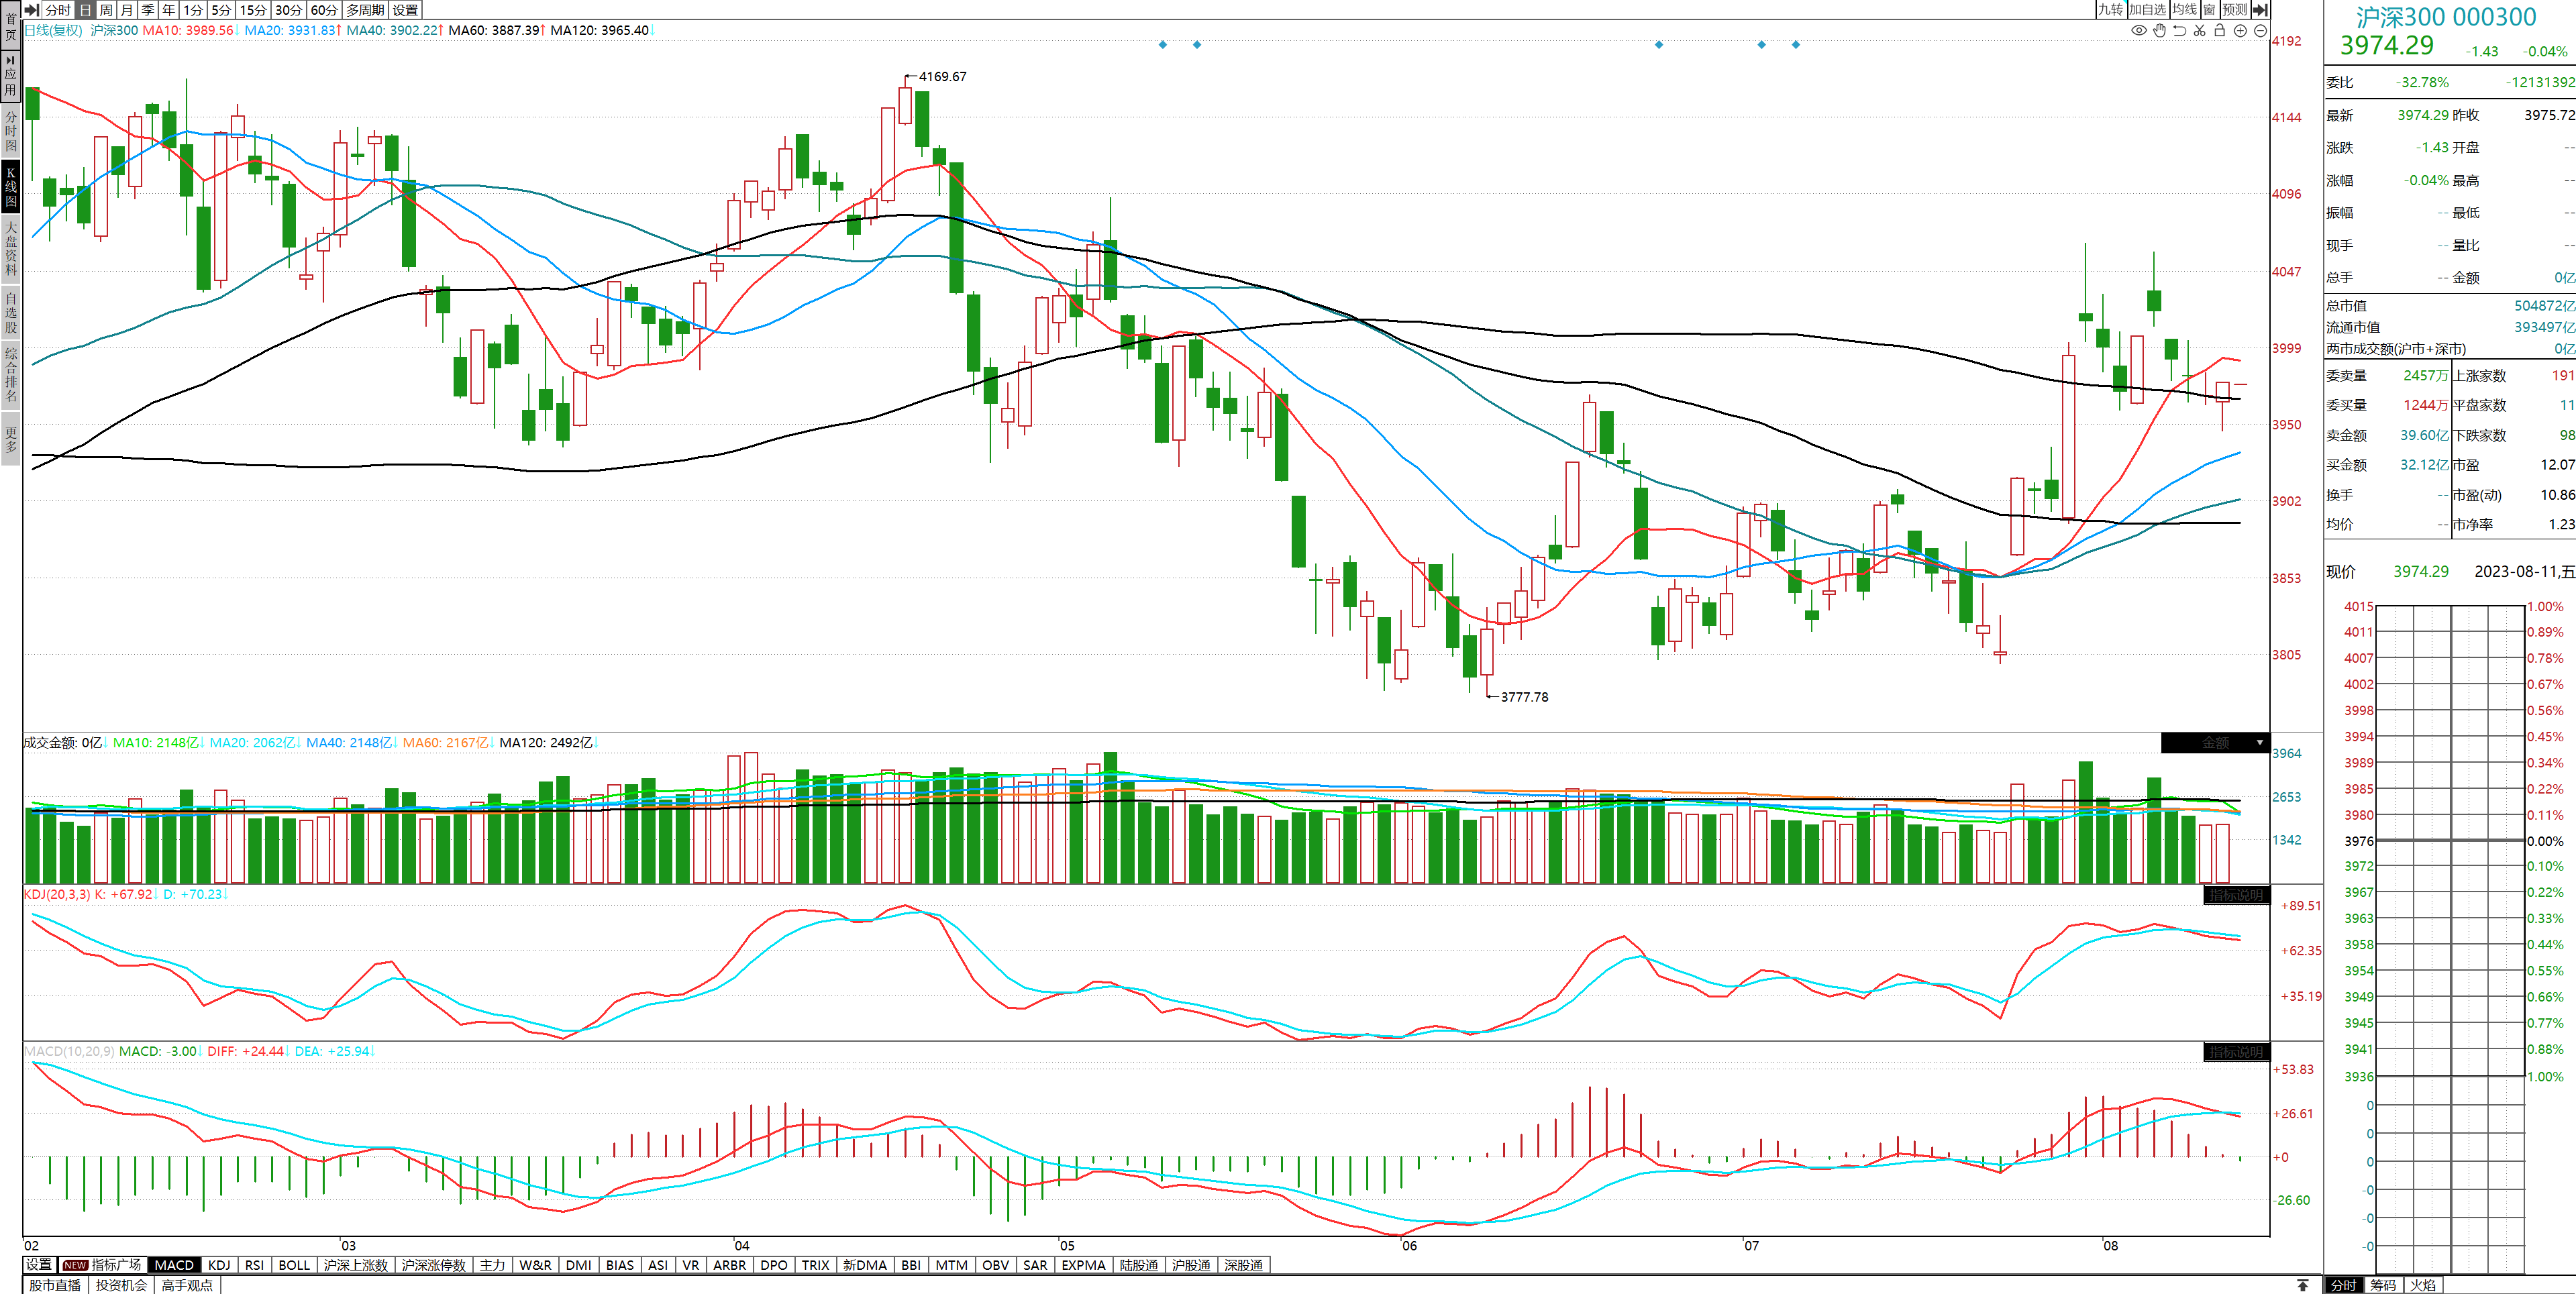Click the blue diamond marker atop chart
Viewport: 2576px width, 1294px height.
pos(1162,45)
